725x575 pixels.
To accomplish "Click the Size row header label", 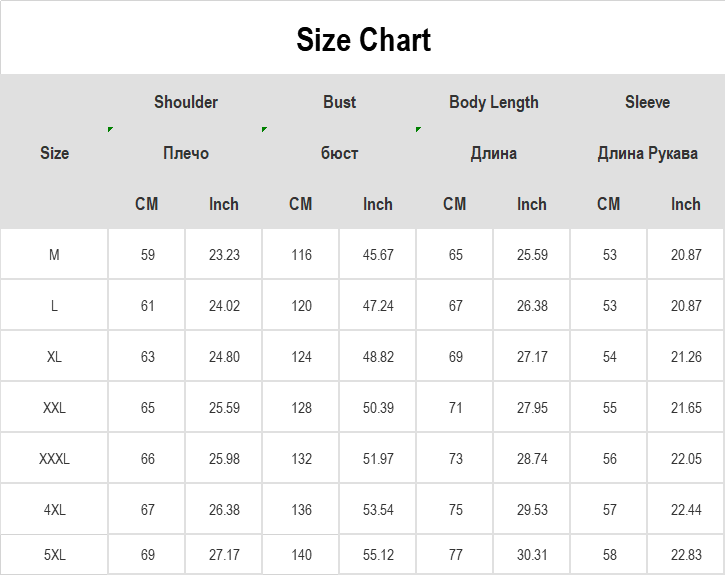I will [x=55, y=153].
